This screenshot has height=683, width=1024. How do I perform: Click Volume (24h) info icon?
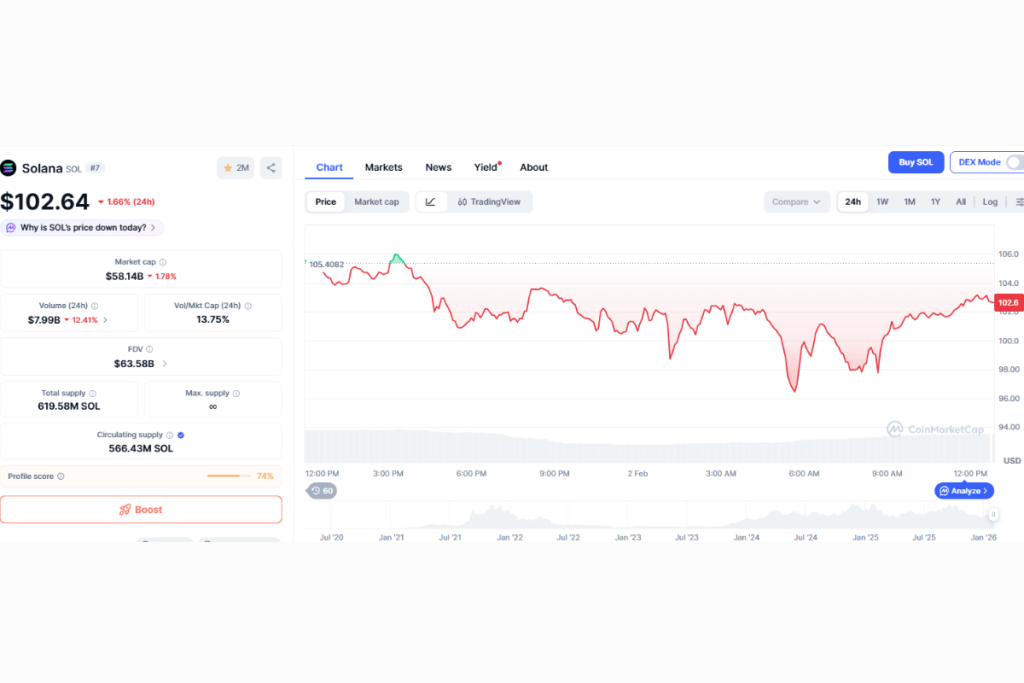(x=95, y=306)
